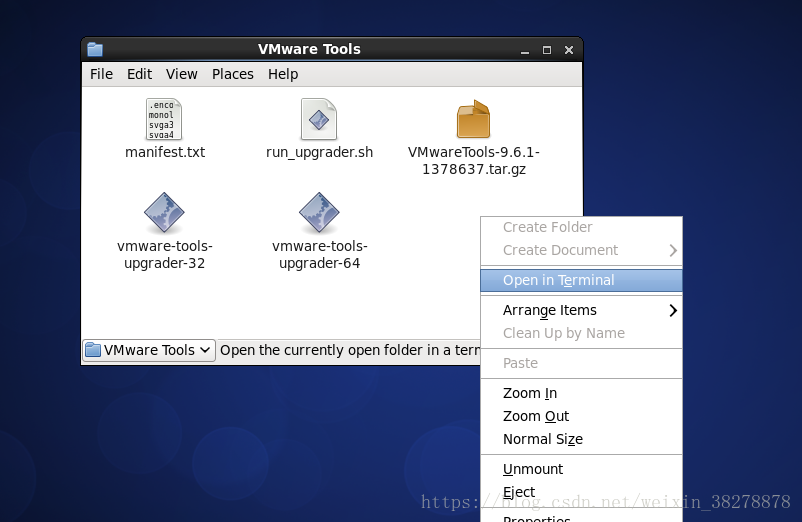Choose Unmount from context menu
Viewport: 802px width, 522px height.
click(582, 469)
